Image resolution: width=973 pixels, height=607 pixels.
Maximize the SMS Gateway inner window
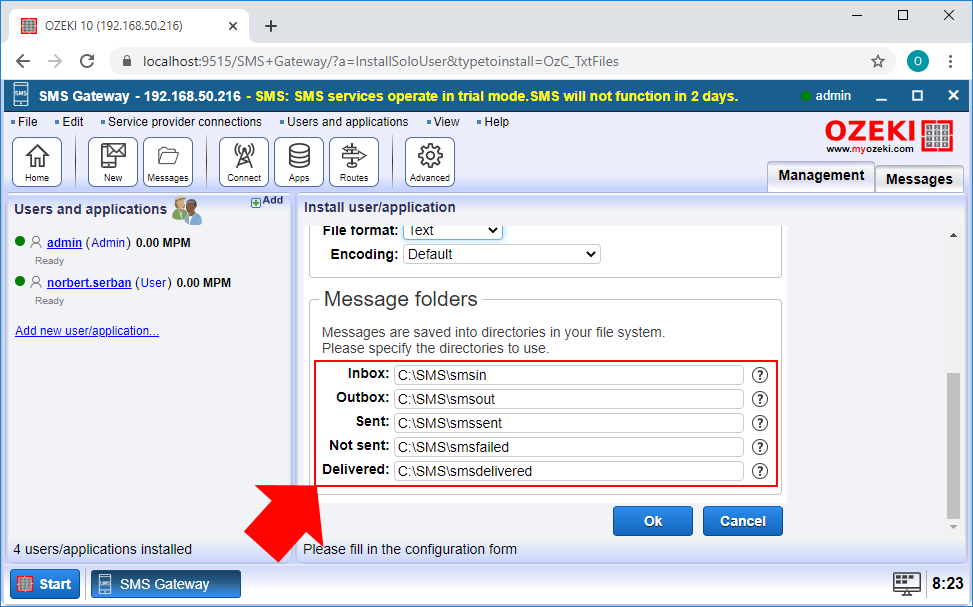coord(917,96)
